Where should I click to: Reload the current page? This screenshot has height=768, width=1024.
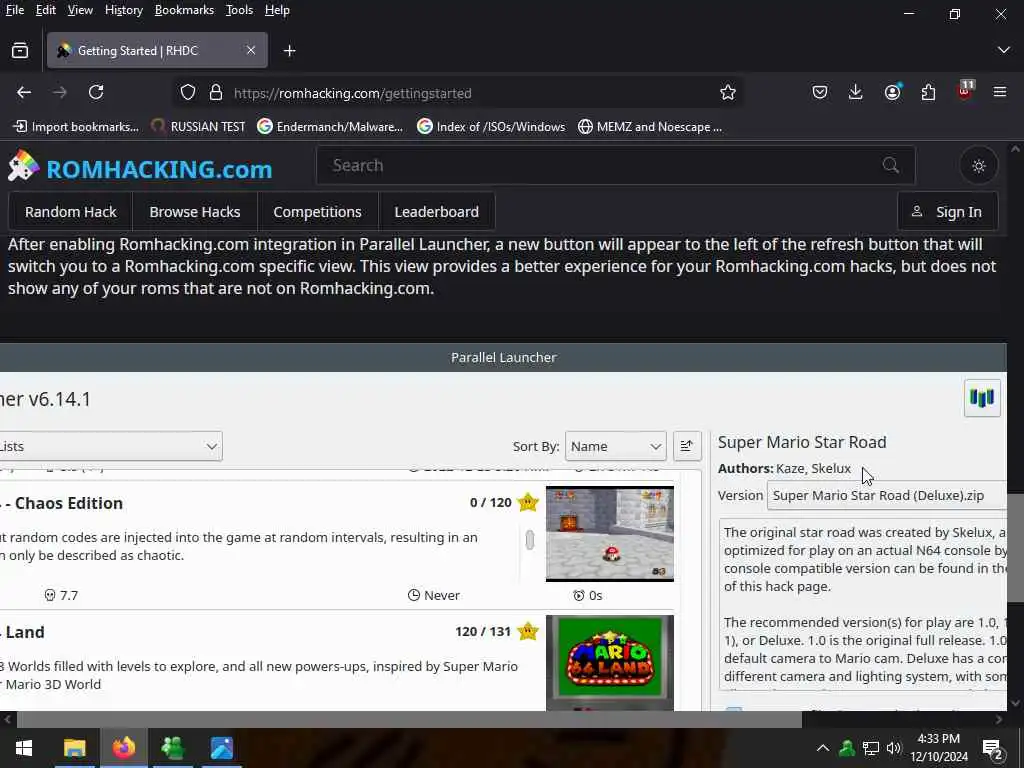96,92
